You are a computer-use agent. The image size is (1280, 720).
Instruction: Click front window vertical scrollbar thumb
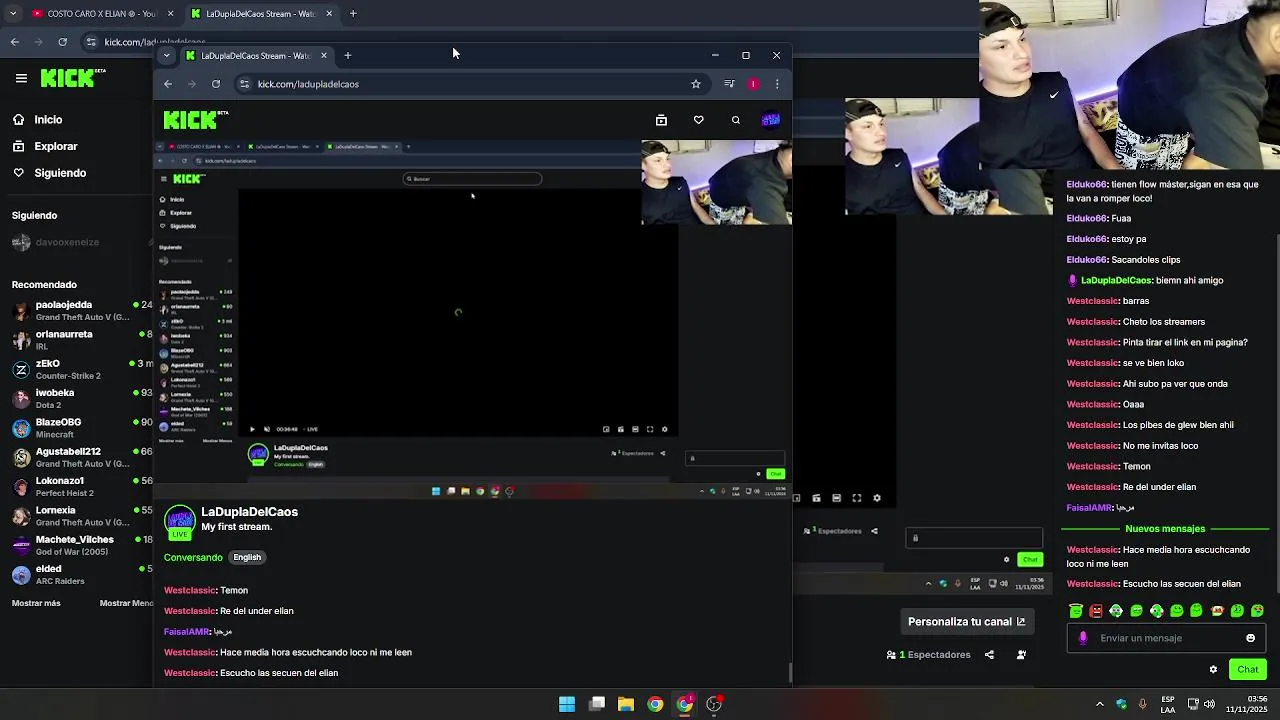(790, 673)
